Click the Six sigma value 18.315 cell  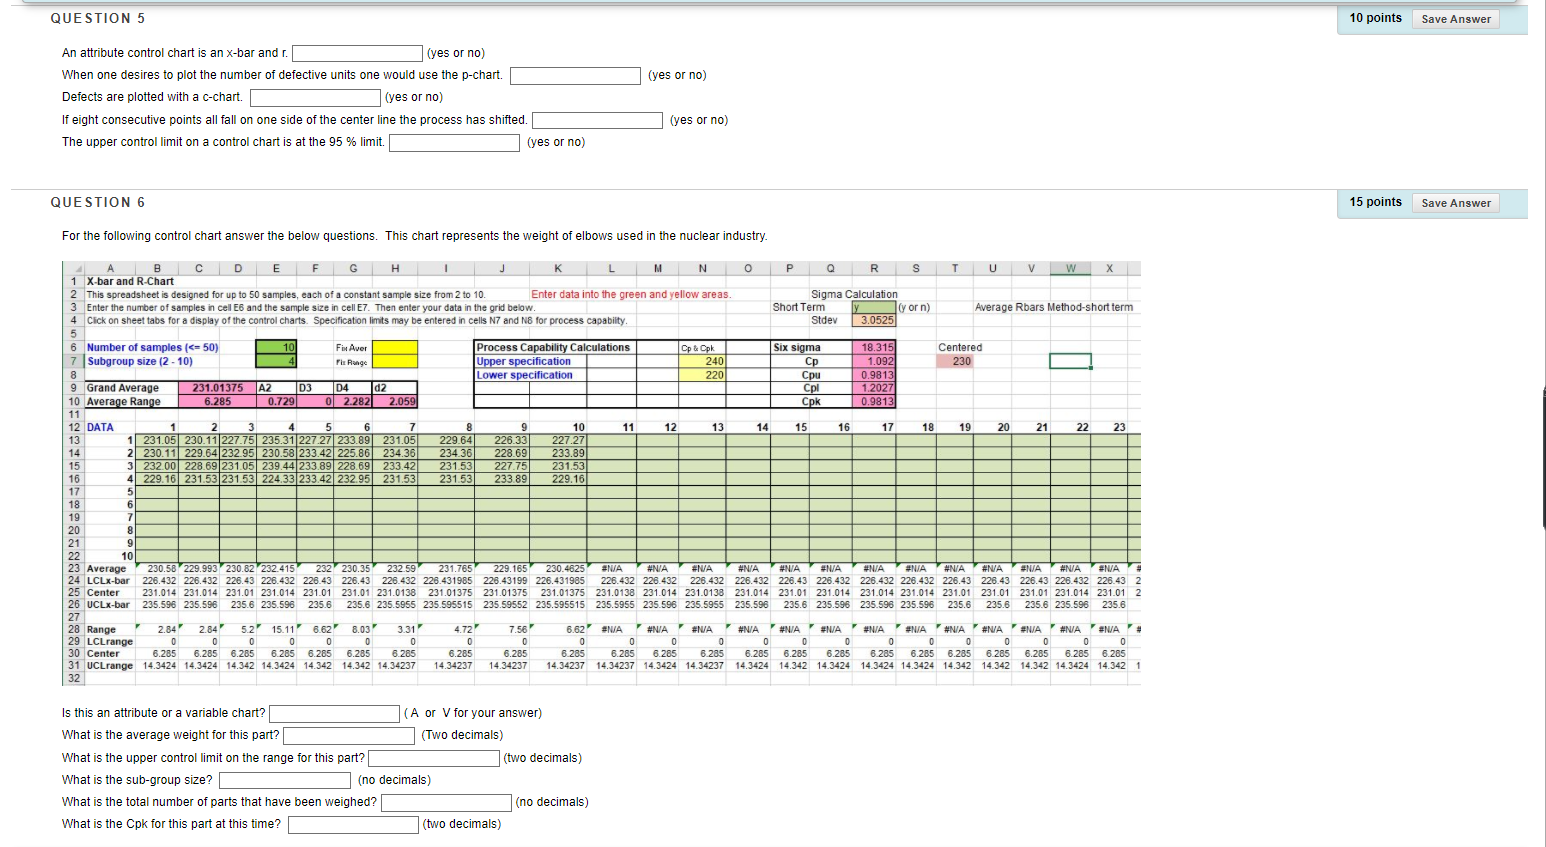tap(876, 347)
